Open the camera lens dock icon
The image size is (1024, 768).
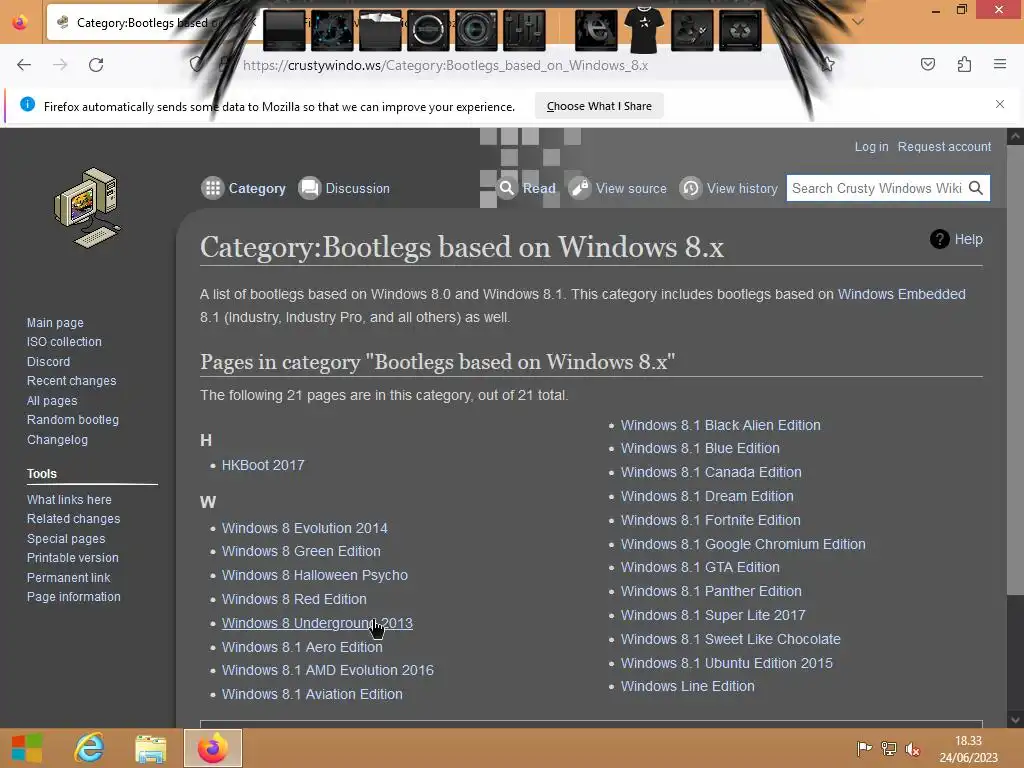(x=476, y=30)
